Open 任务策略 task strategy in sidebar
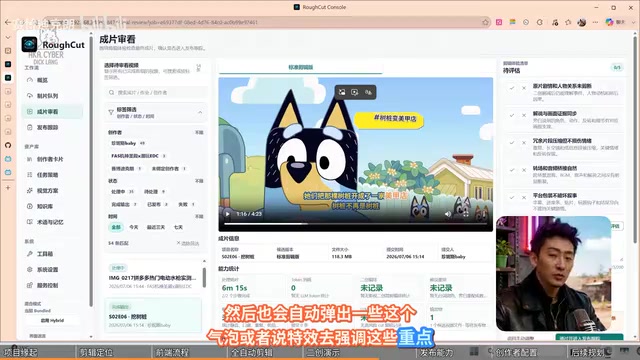 (52, 175)
